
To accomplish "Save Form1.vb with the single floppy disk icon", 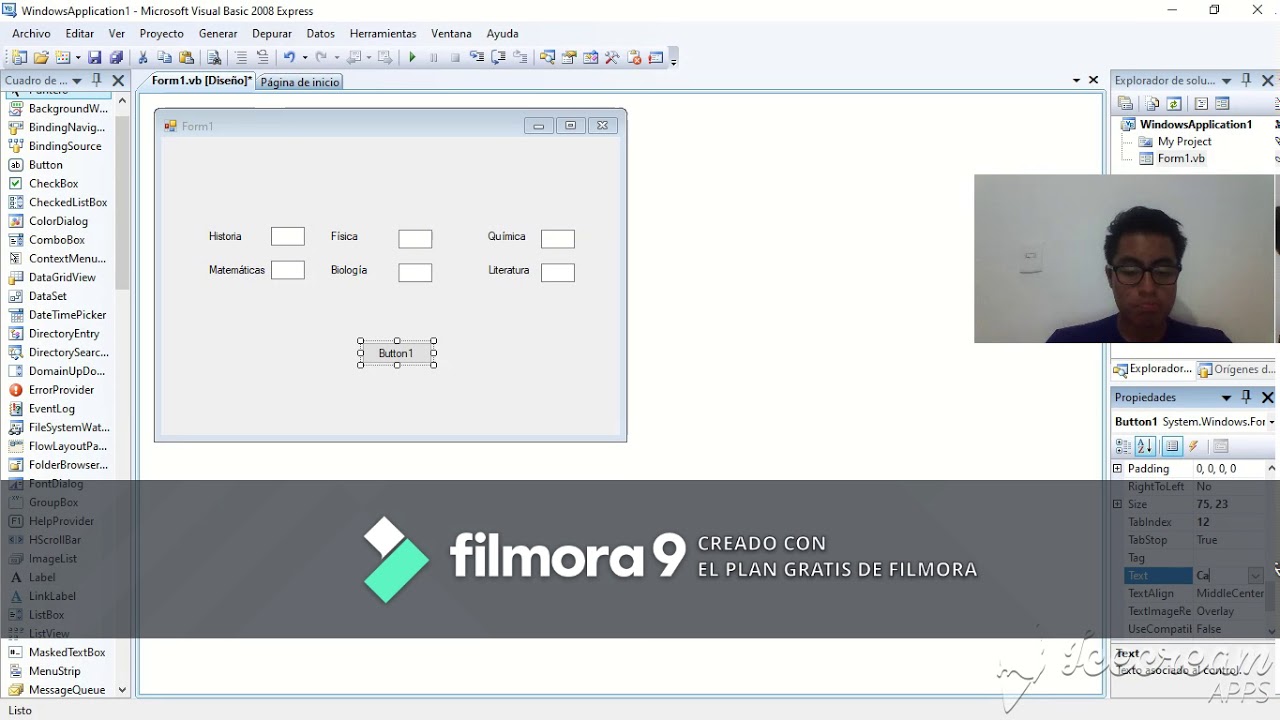I will (94, 58).
